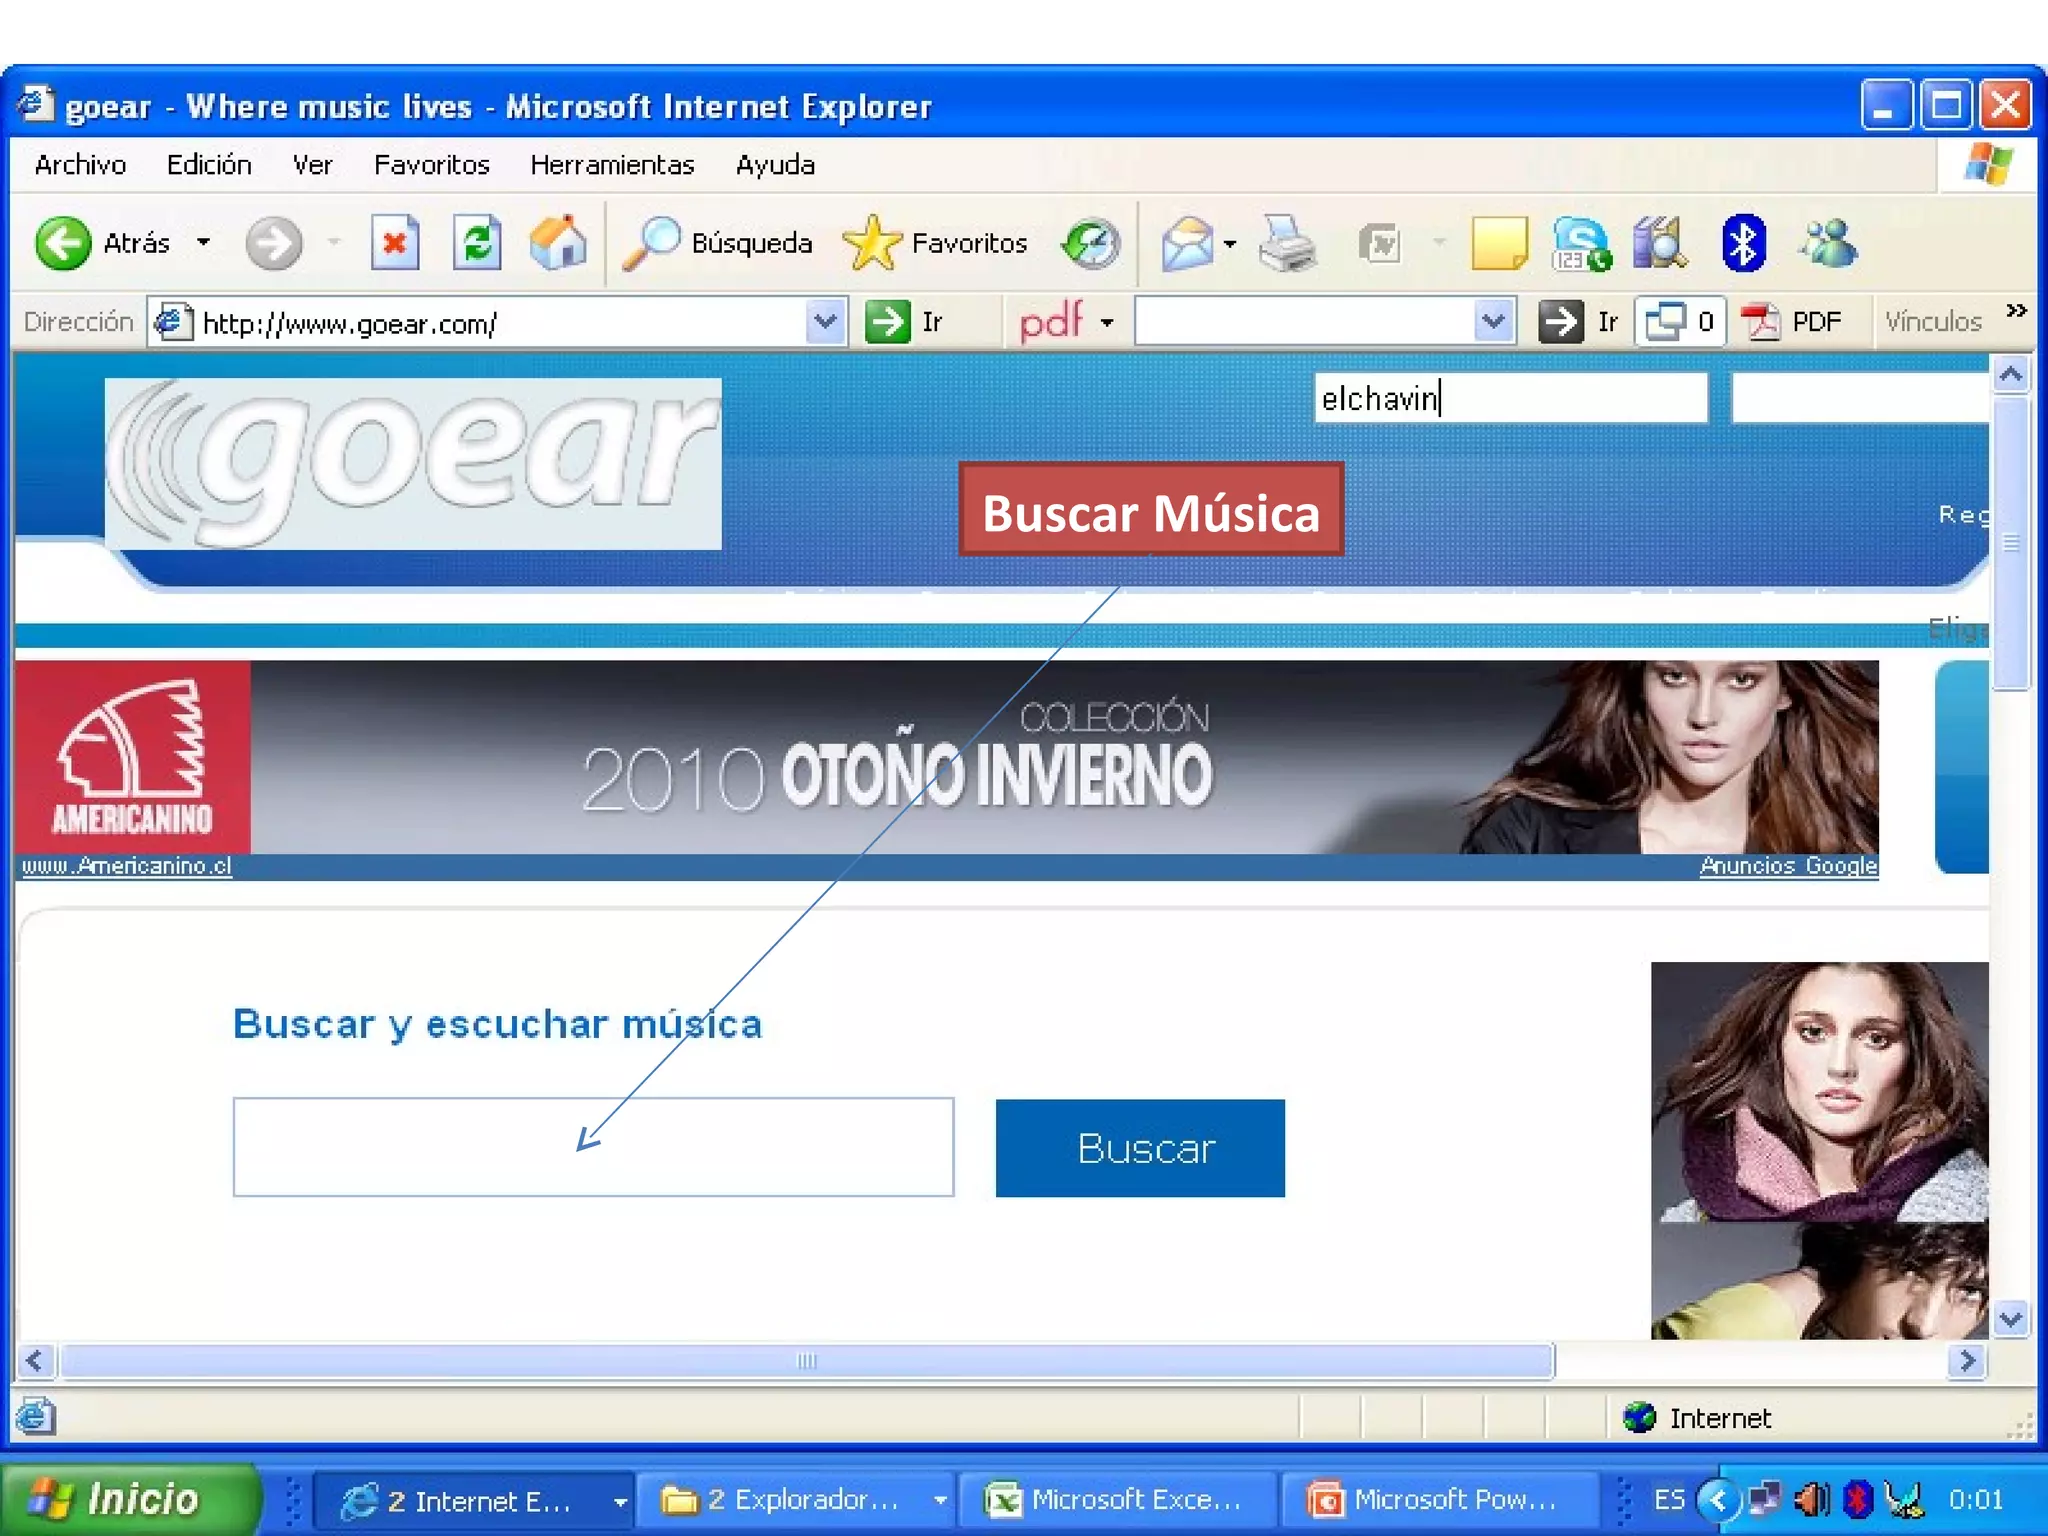Click the blue Buscar button
This screenshot has height=1536, width=2048.
[1140, 1148]
